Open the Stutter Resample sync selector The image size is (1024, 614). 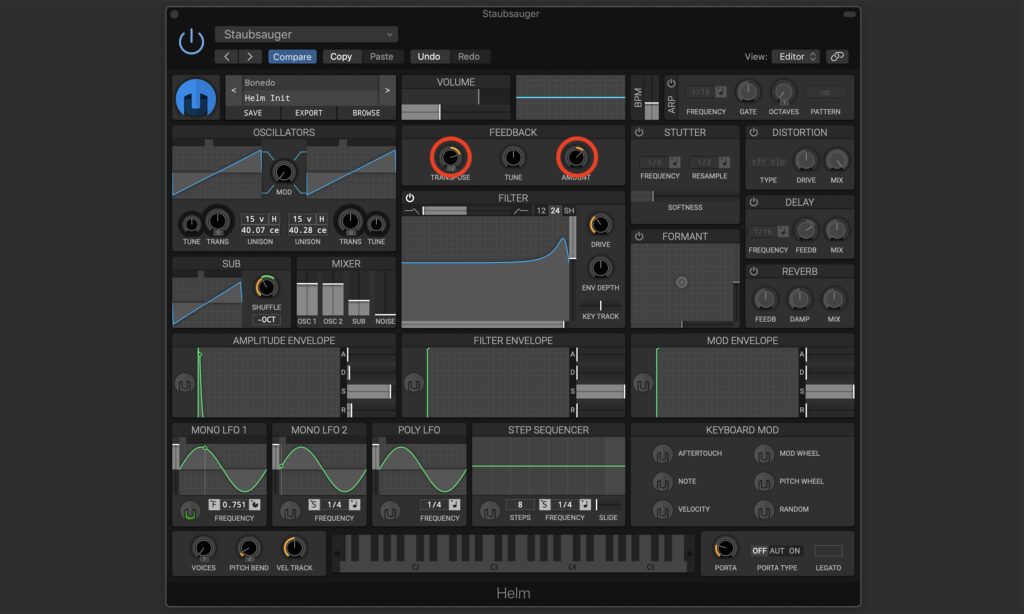[724, 162]
